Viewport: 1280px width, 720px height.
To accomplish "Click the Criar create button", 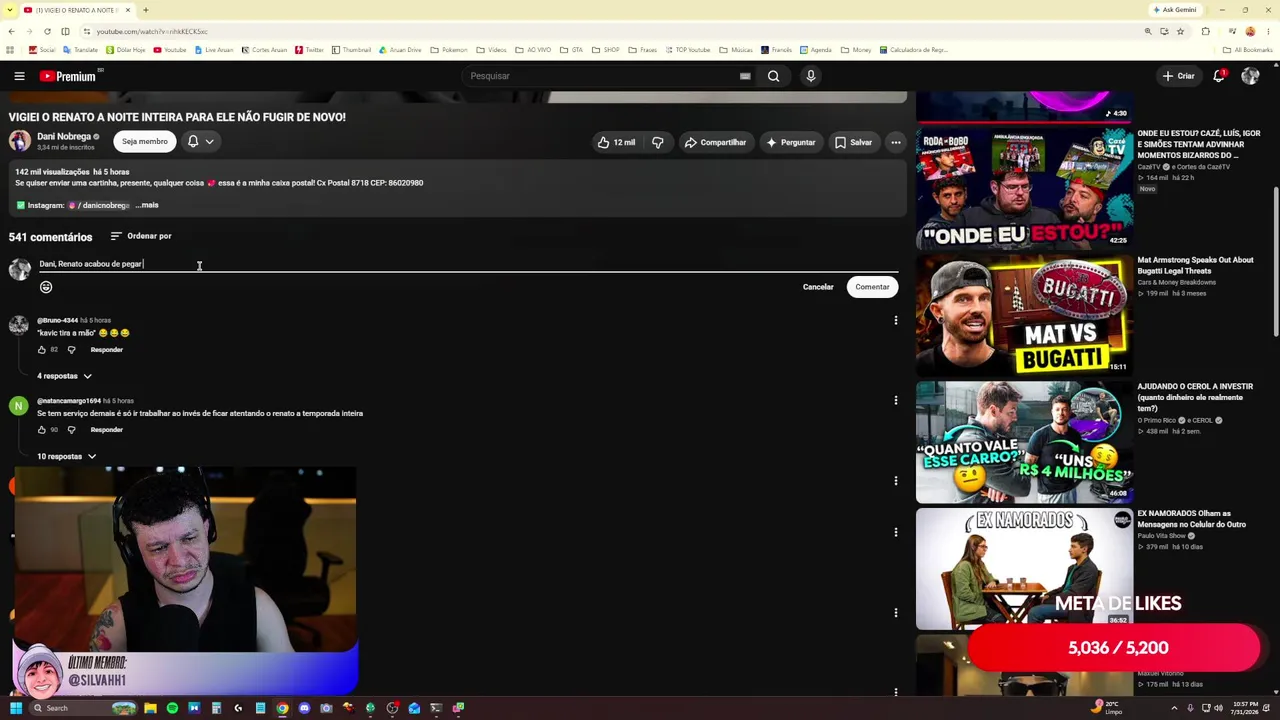I will [x=1178, y=76].
